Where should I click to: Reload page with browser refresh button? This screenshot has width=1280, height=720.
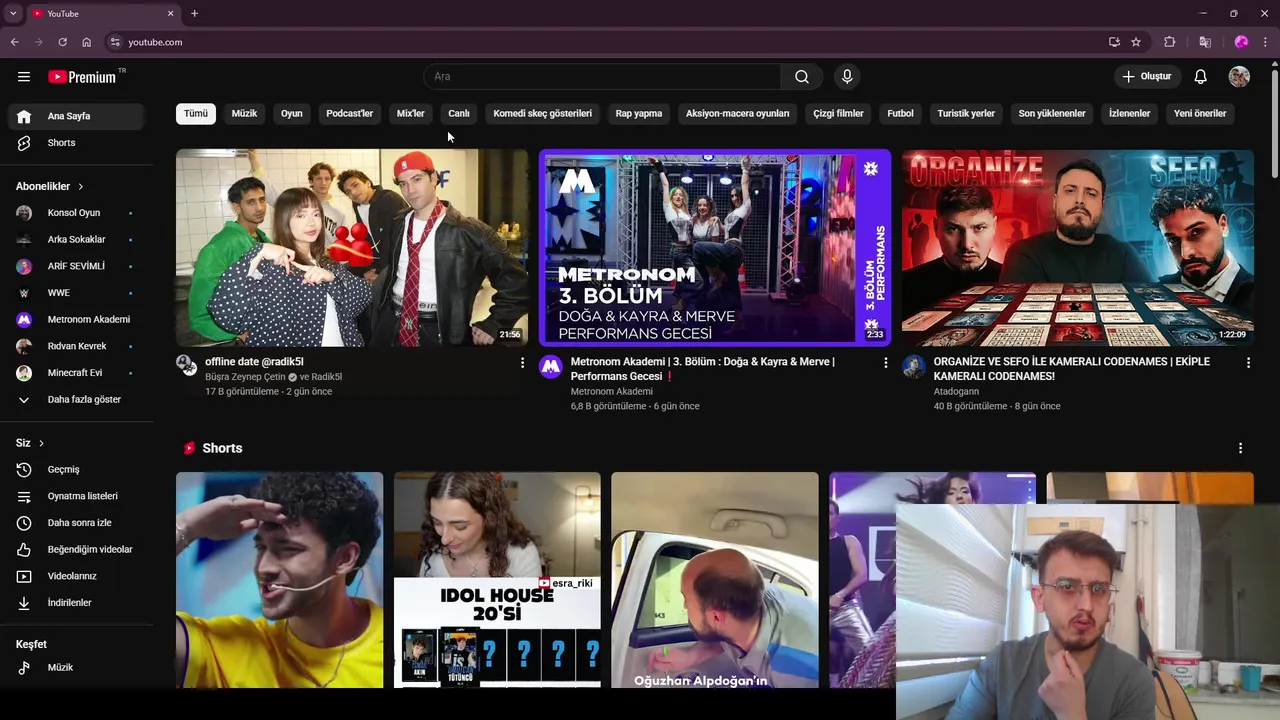pos(62,42)
